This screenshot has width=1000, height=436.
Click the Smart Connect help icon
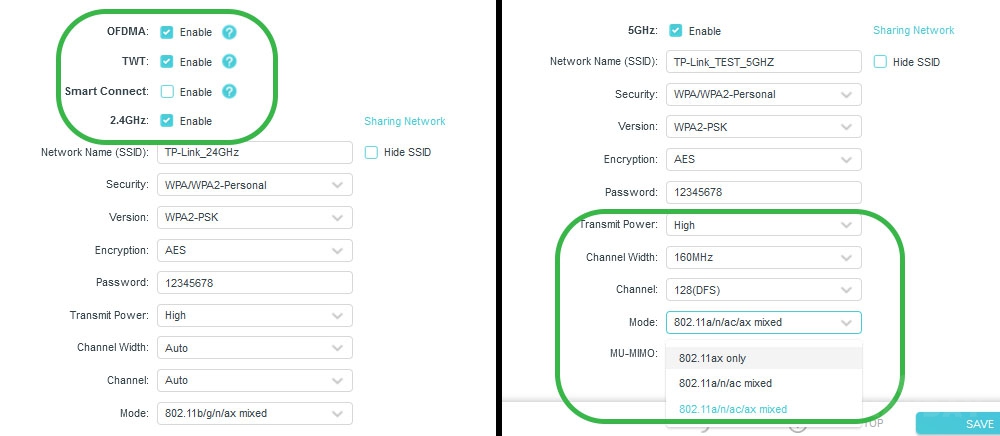[x=229, y=91]
